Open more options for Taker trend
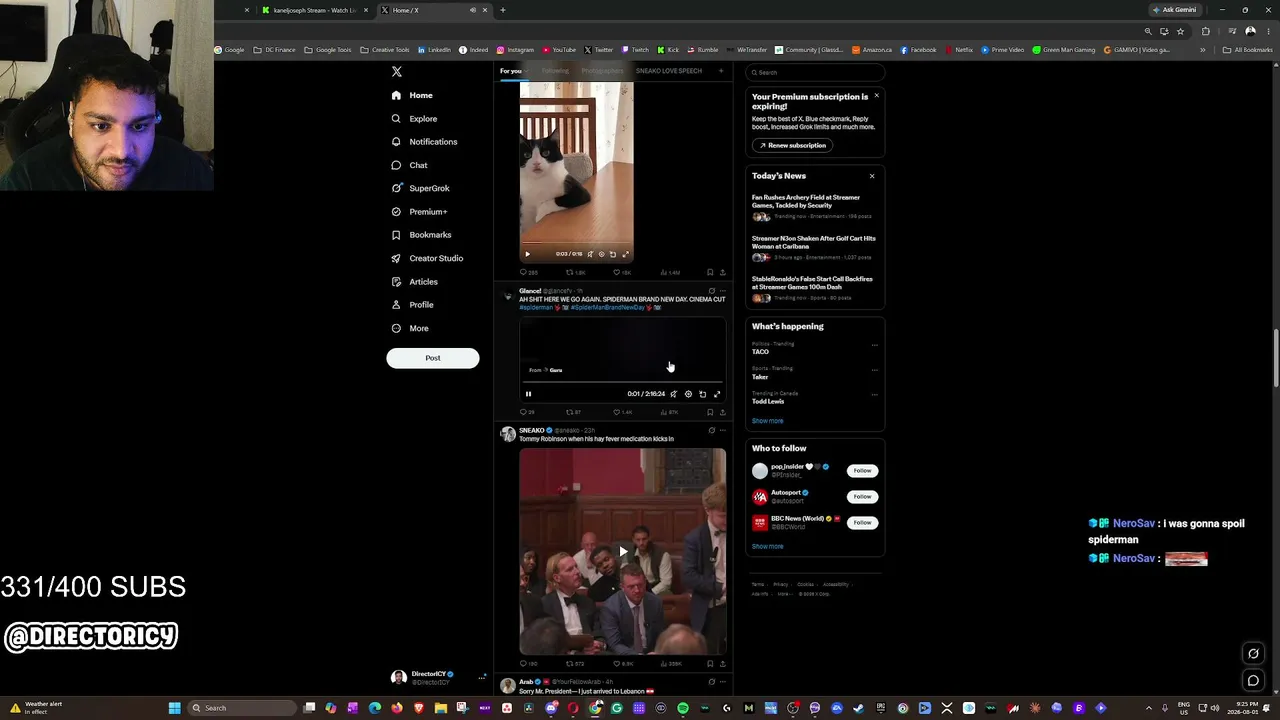 pyautogui.click(x=875, y=370)
